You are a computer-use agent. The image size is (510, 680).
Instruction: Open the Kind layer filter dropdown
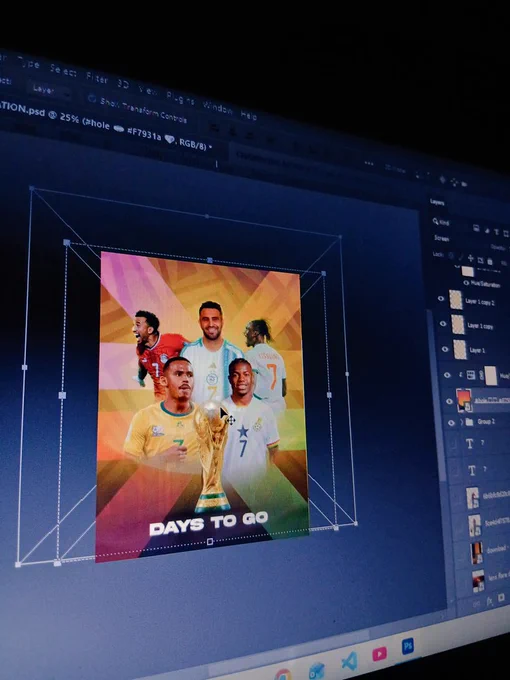[441, 222]
